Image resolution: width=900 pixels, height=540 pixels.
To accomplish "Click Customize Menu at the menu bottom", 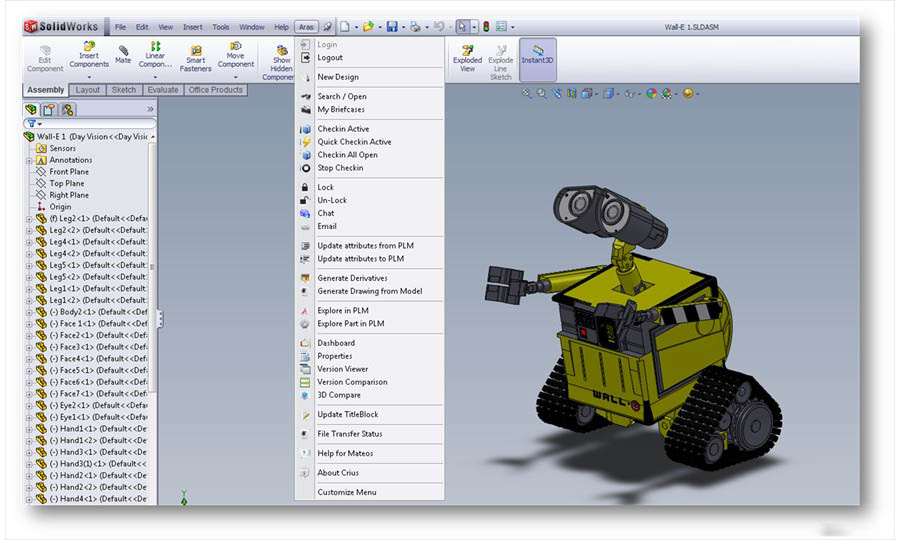I will (x=346, y=492).
